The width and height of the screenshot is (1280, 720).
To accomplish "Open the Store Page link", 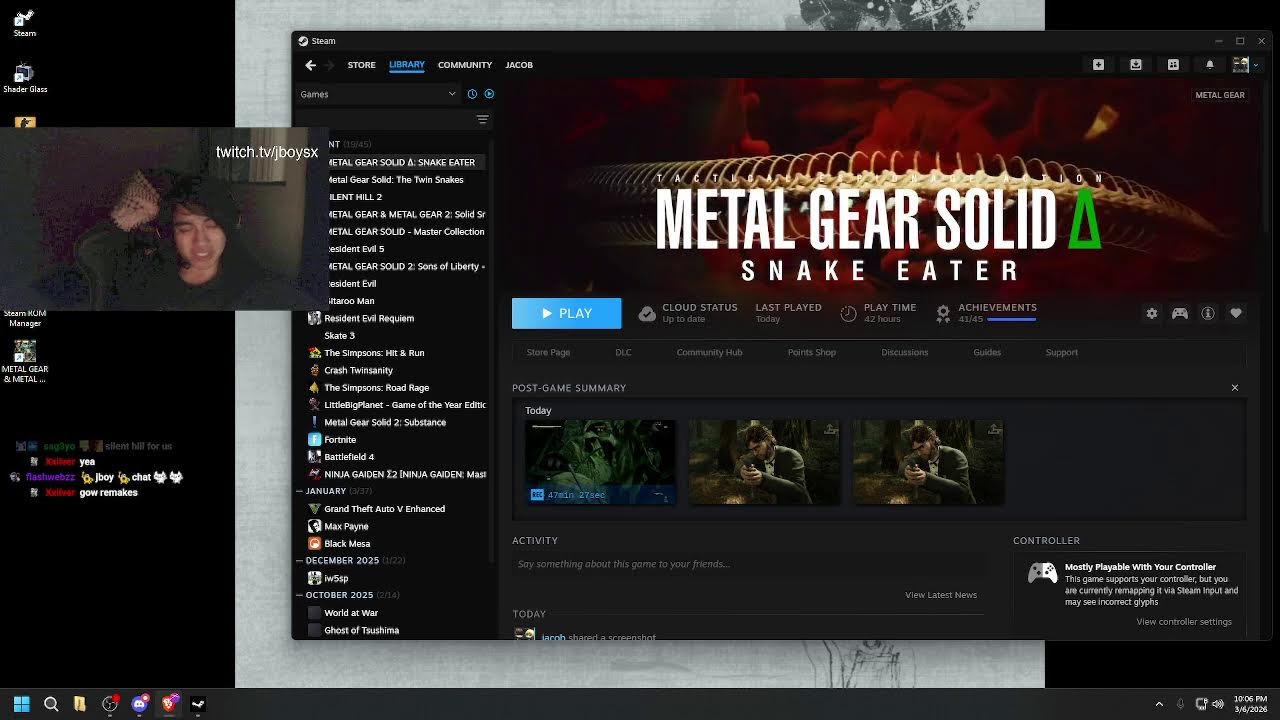I will [548, 353].
